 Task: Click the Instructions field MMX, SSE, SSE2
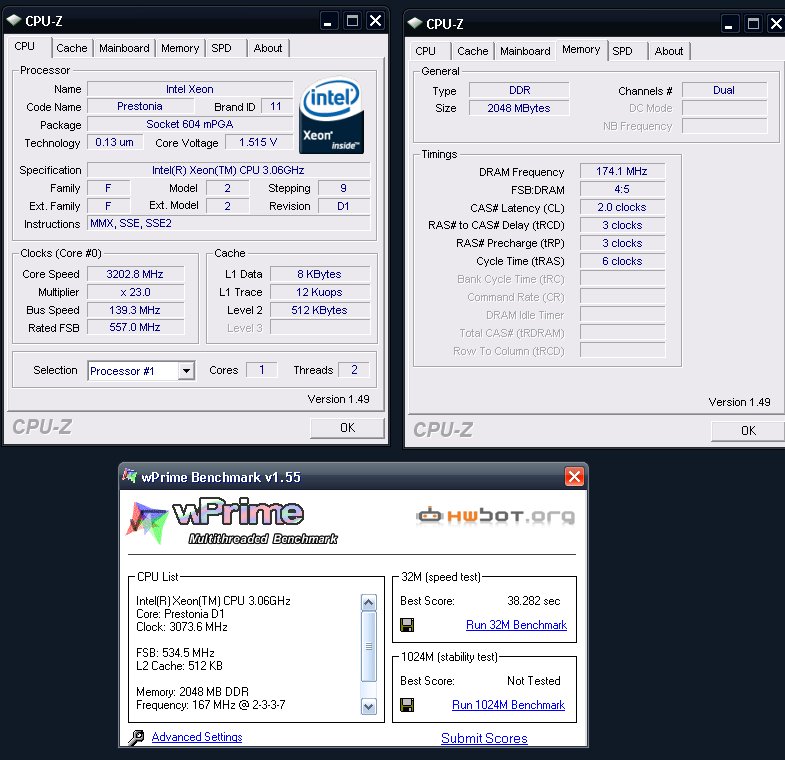point(229,223)
